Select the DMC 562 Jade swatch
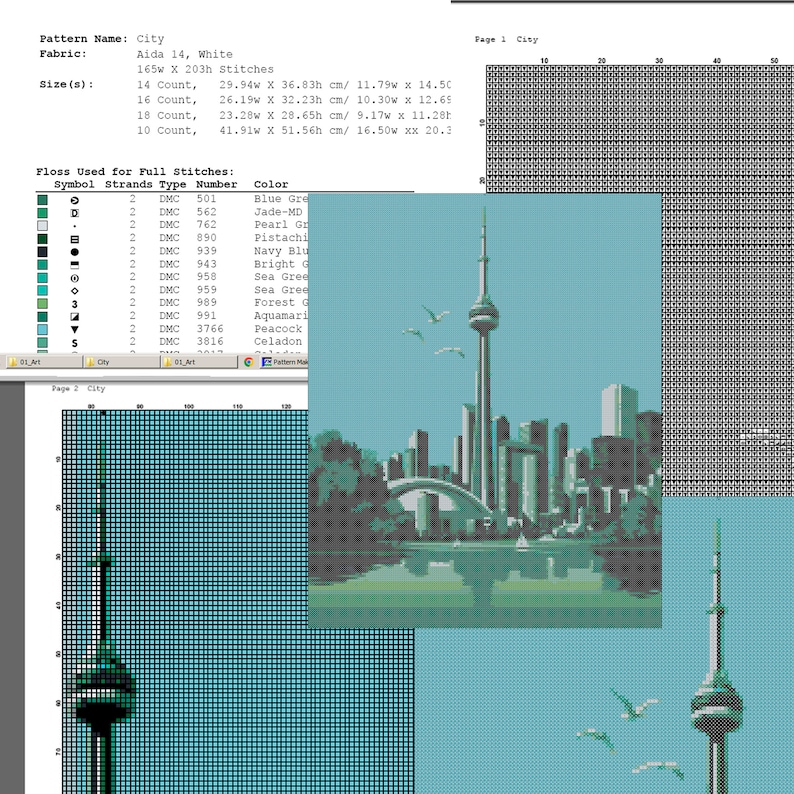Screen dimensions: 794x794 pyautogui.click(x=43, y=213)
